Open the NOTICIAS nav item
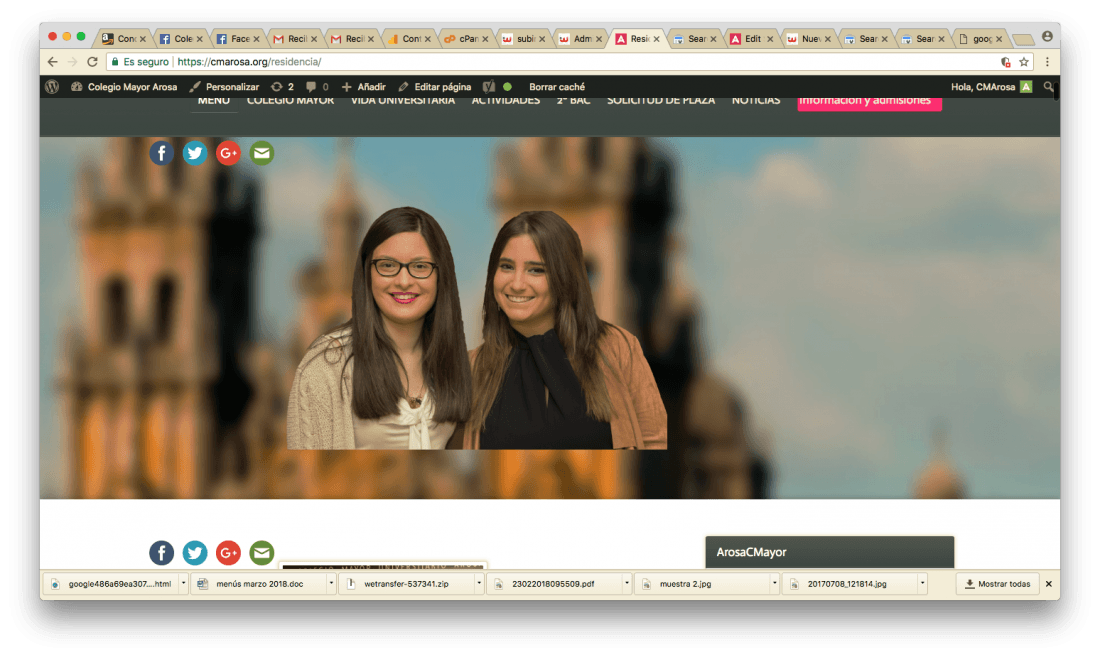 point(756,101)
